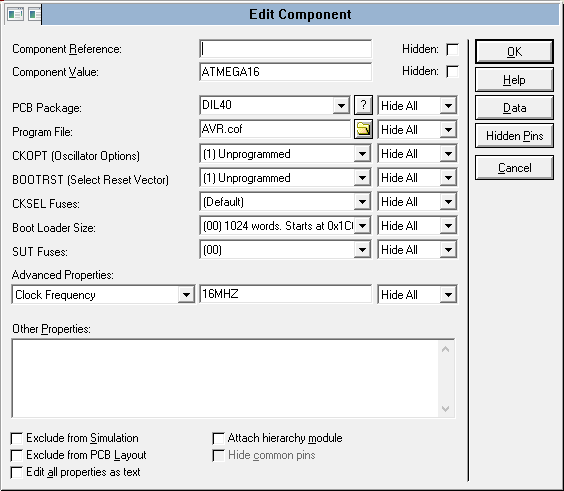Screen dimensions: 564x491
Task: Click scroll down arrow in Other Properties
Action: click(x=445, y=409)
